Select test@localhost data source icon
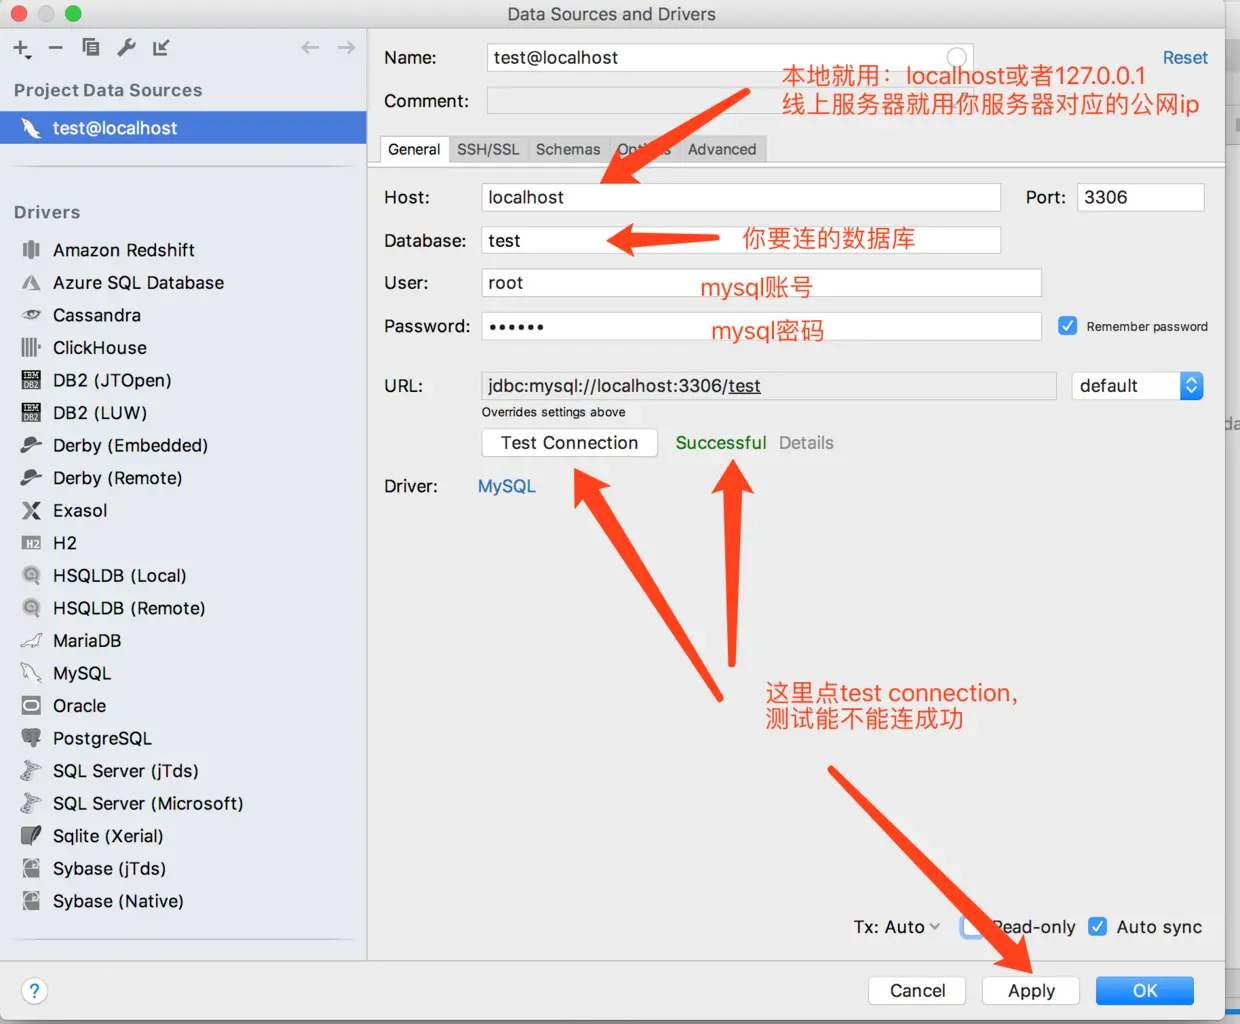The image size is (1240, 1024). click(32, 128)
